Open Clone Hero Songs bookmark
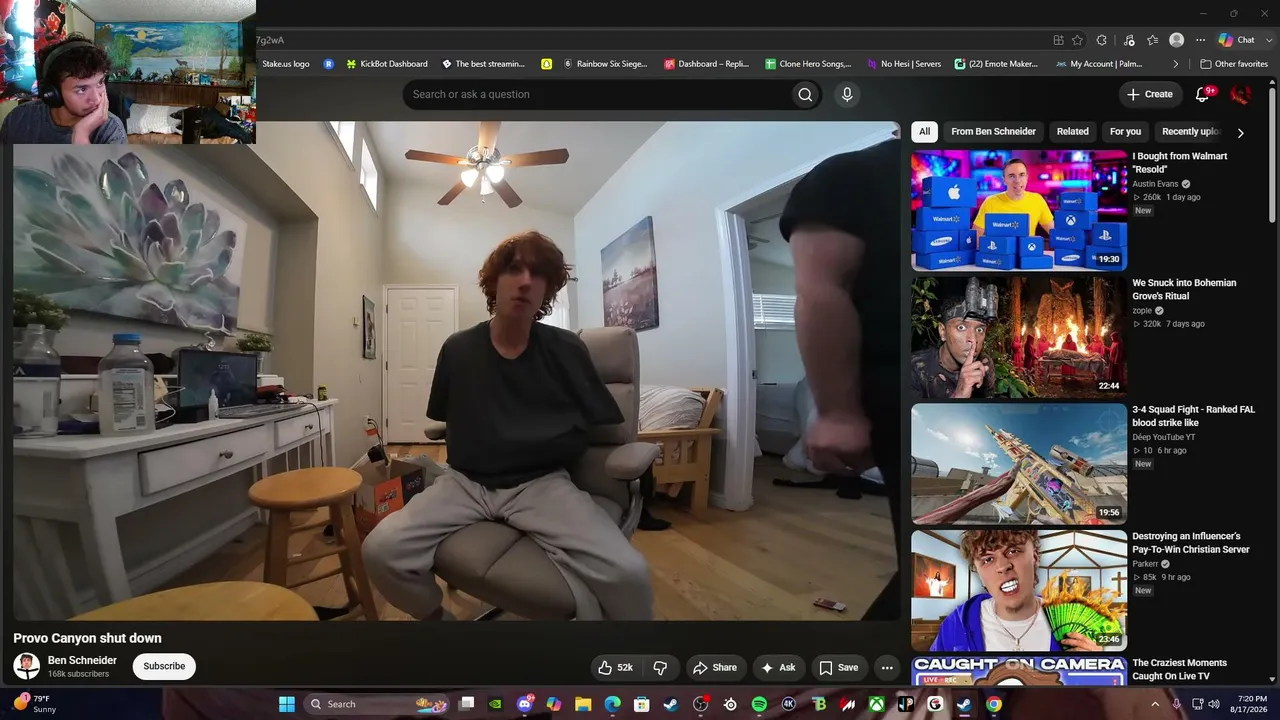 [x=808, y=64]
